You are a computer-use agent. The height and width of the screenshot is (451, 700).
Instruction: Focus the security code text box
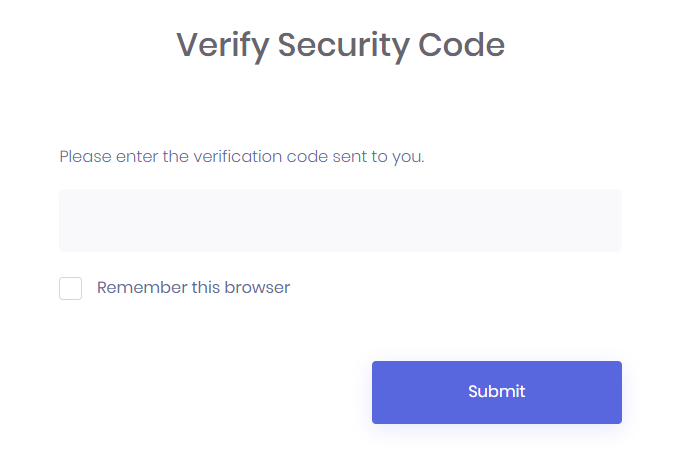pyautogui.click(x=340, y=220)
